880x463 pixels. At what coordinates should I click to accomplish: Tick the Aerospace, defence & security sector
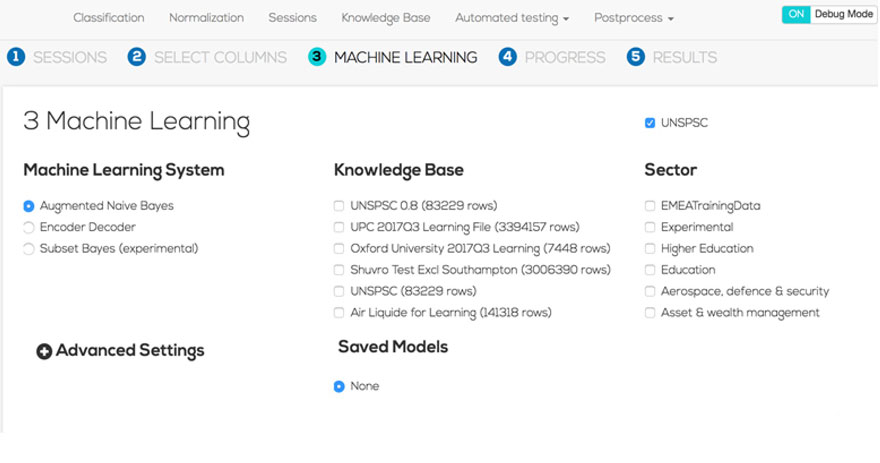[650, 292]
